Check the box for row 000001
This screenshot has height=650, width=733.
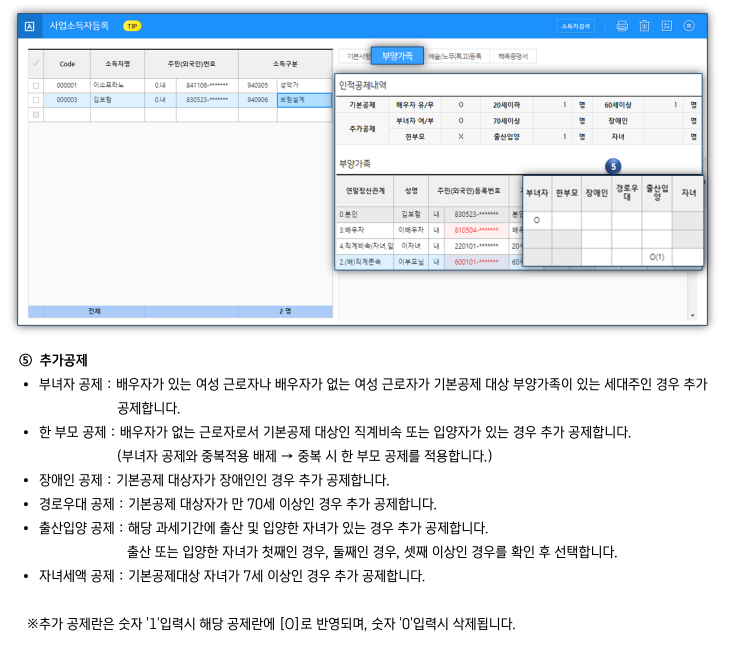pos(36,86)
